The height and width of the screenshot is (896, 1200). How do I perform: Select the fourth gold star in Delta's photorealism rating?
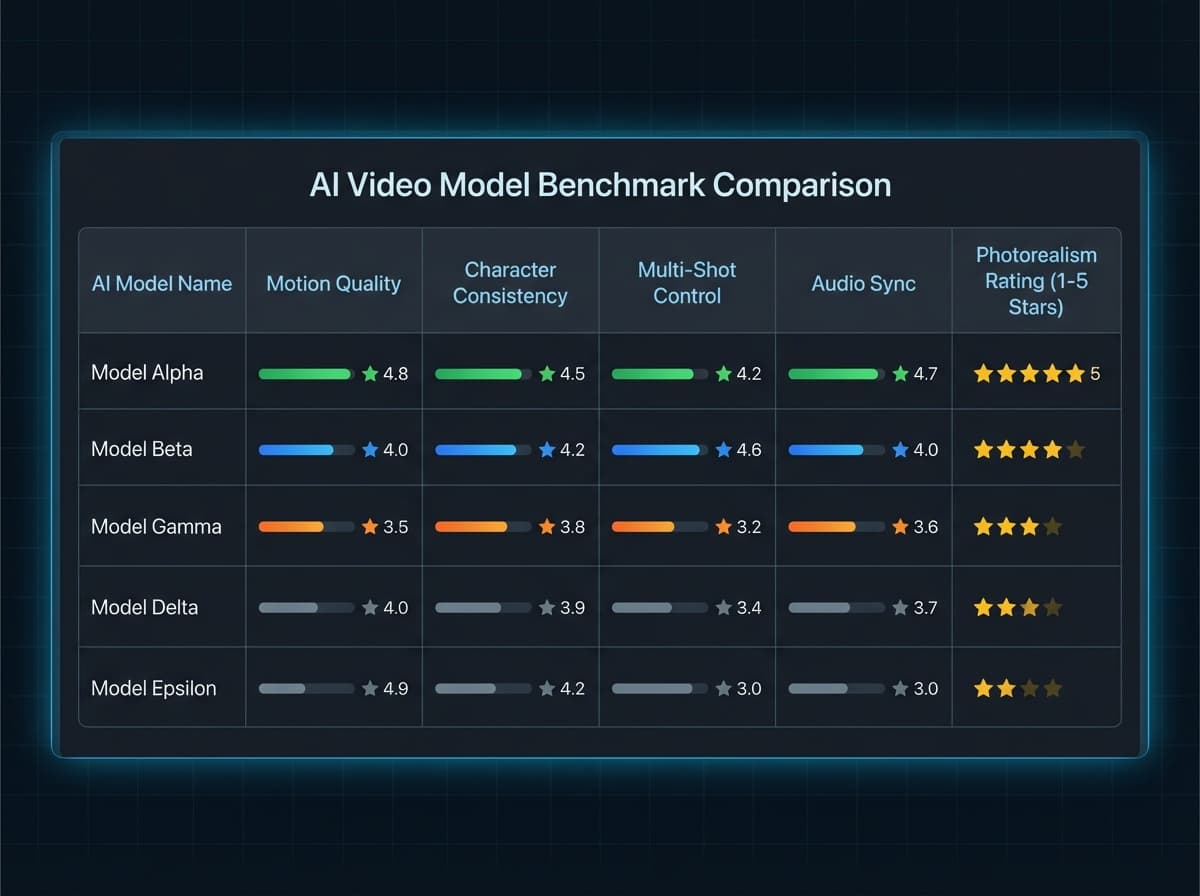[x=1052, y=607]
